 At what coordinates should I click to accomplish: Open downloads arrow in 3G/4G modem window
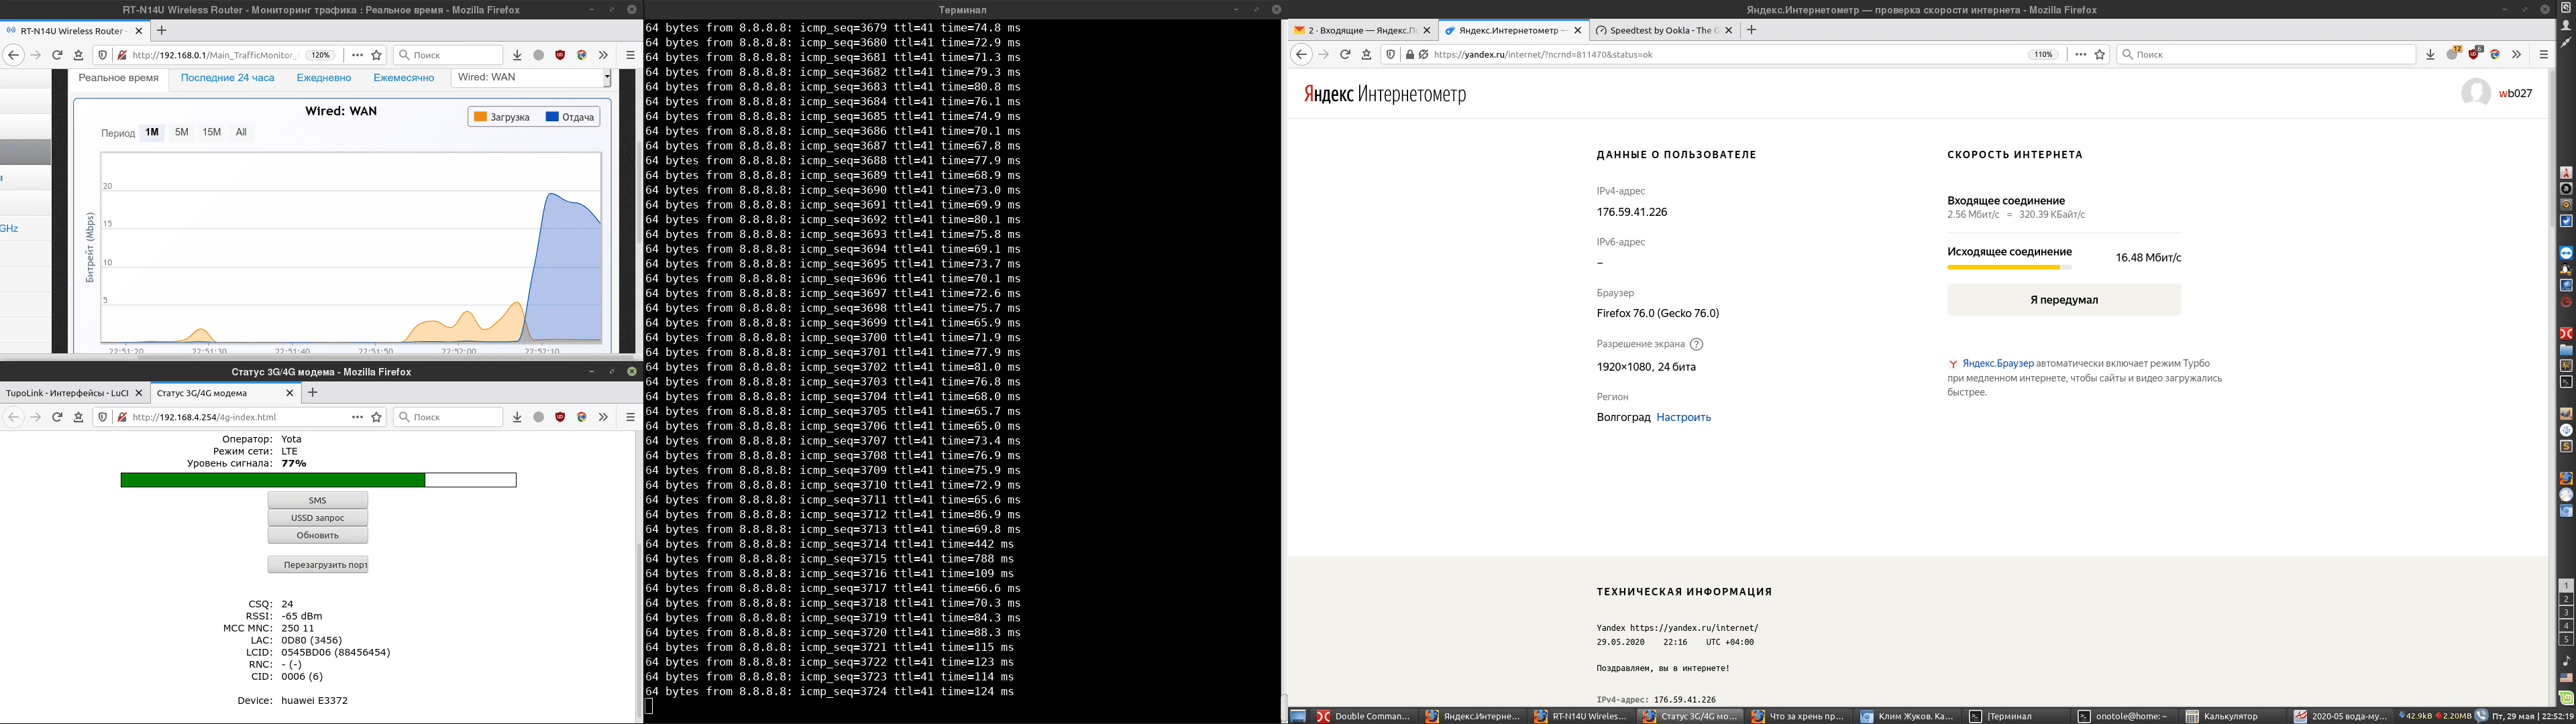click(517, 417)
